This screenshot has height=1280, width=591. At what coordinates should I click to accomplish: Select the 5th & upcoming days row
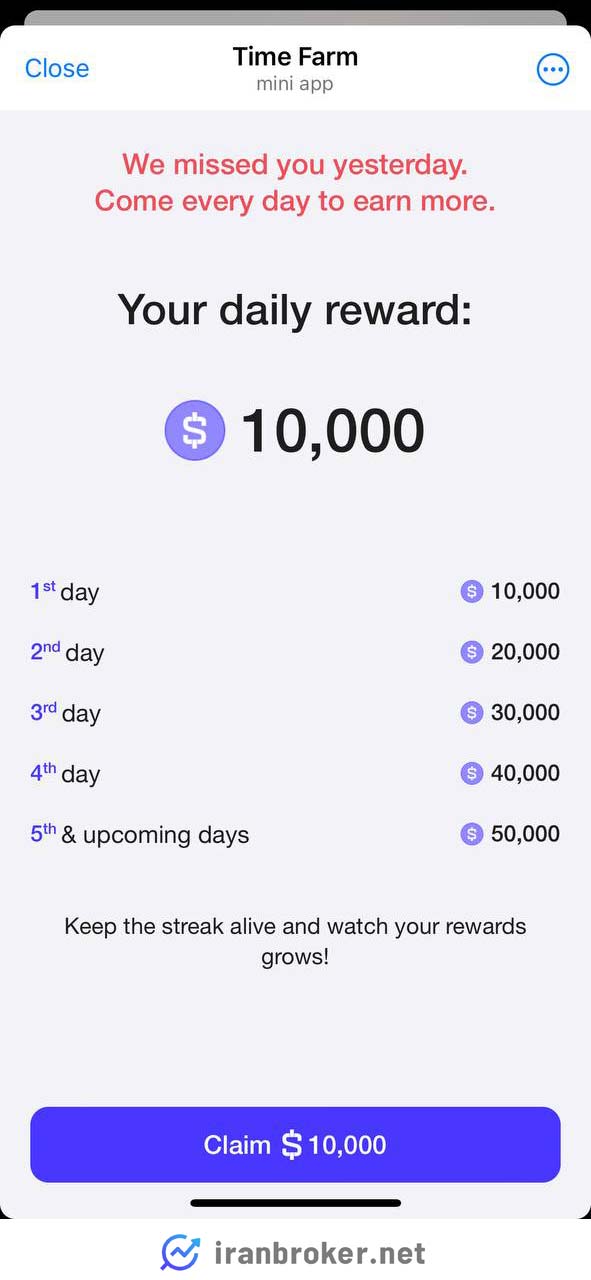(x=295, y=834)
